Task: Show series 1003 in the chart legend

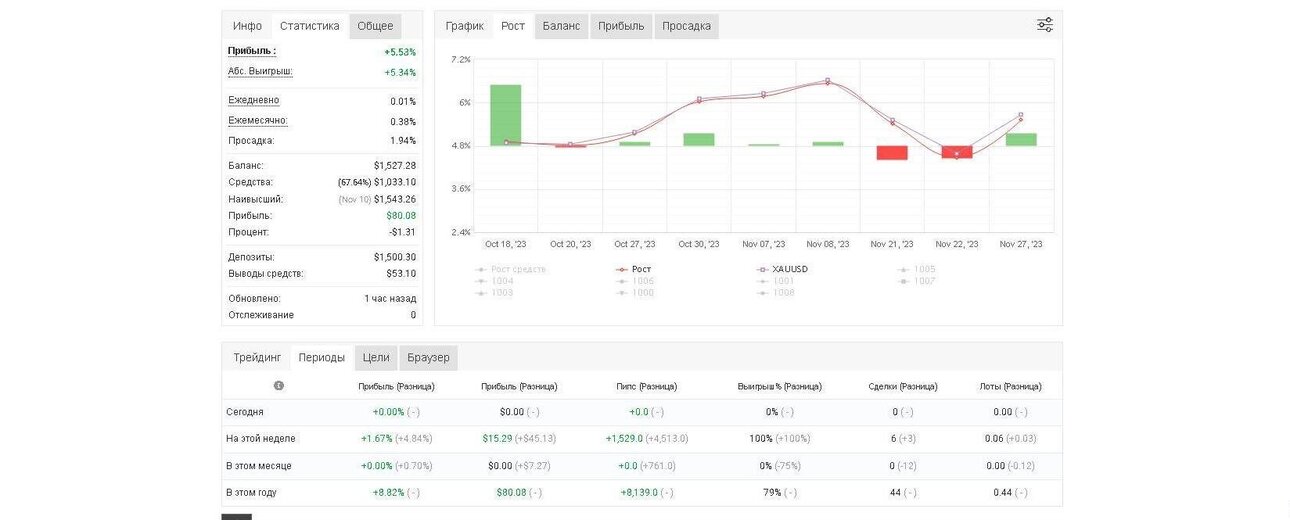Action: pos(495,293)
